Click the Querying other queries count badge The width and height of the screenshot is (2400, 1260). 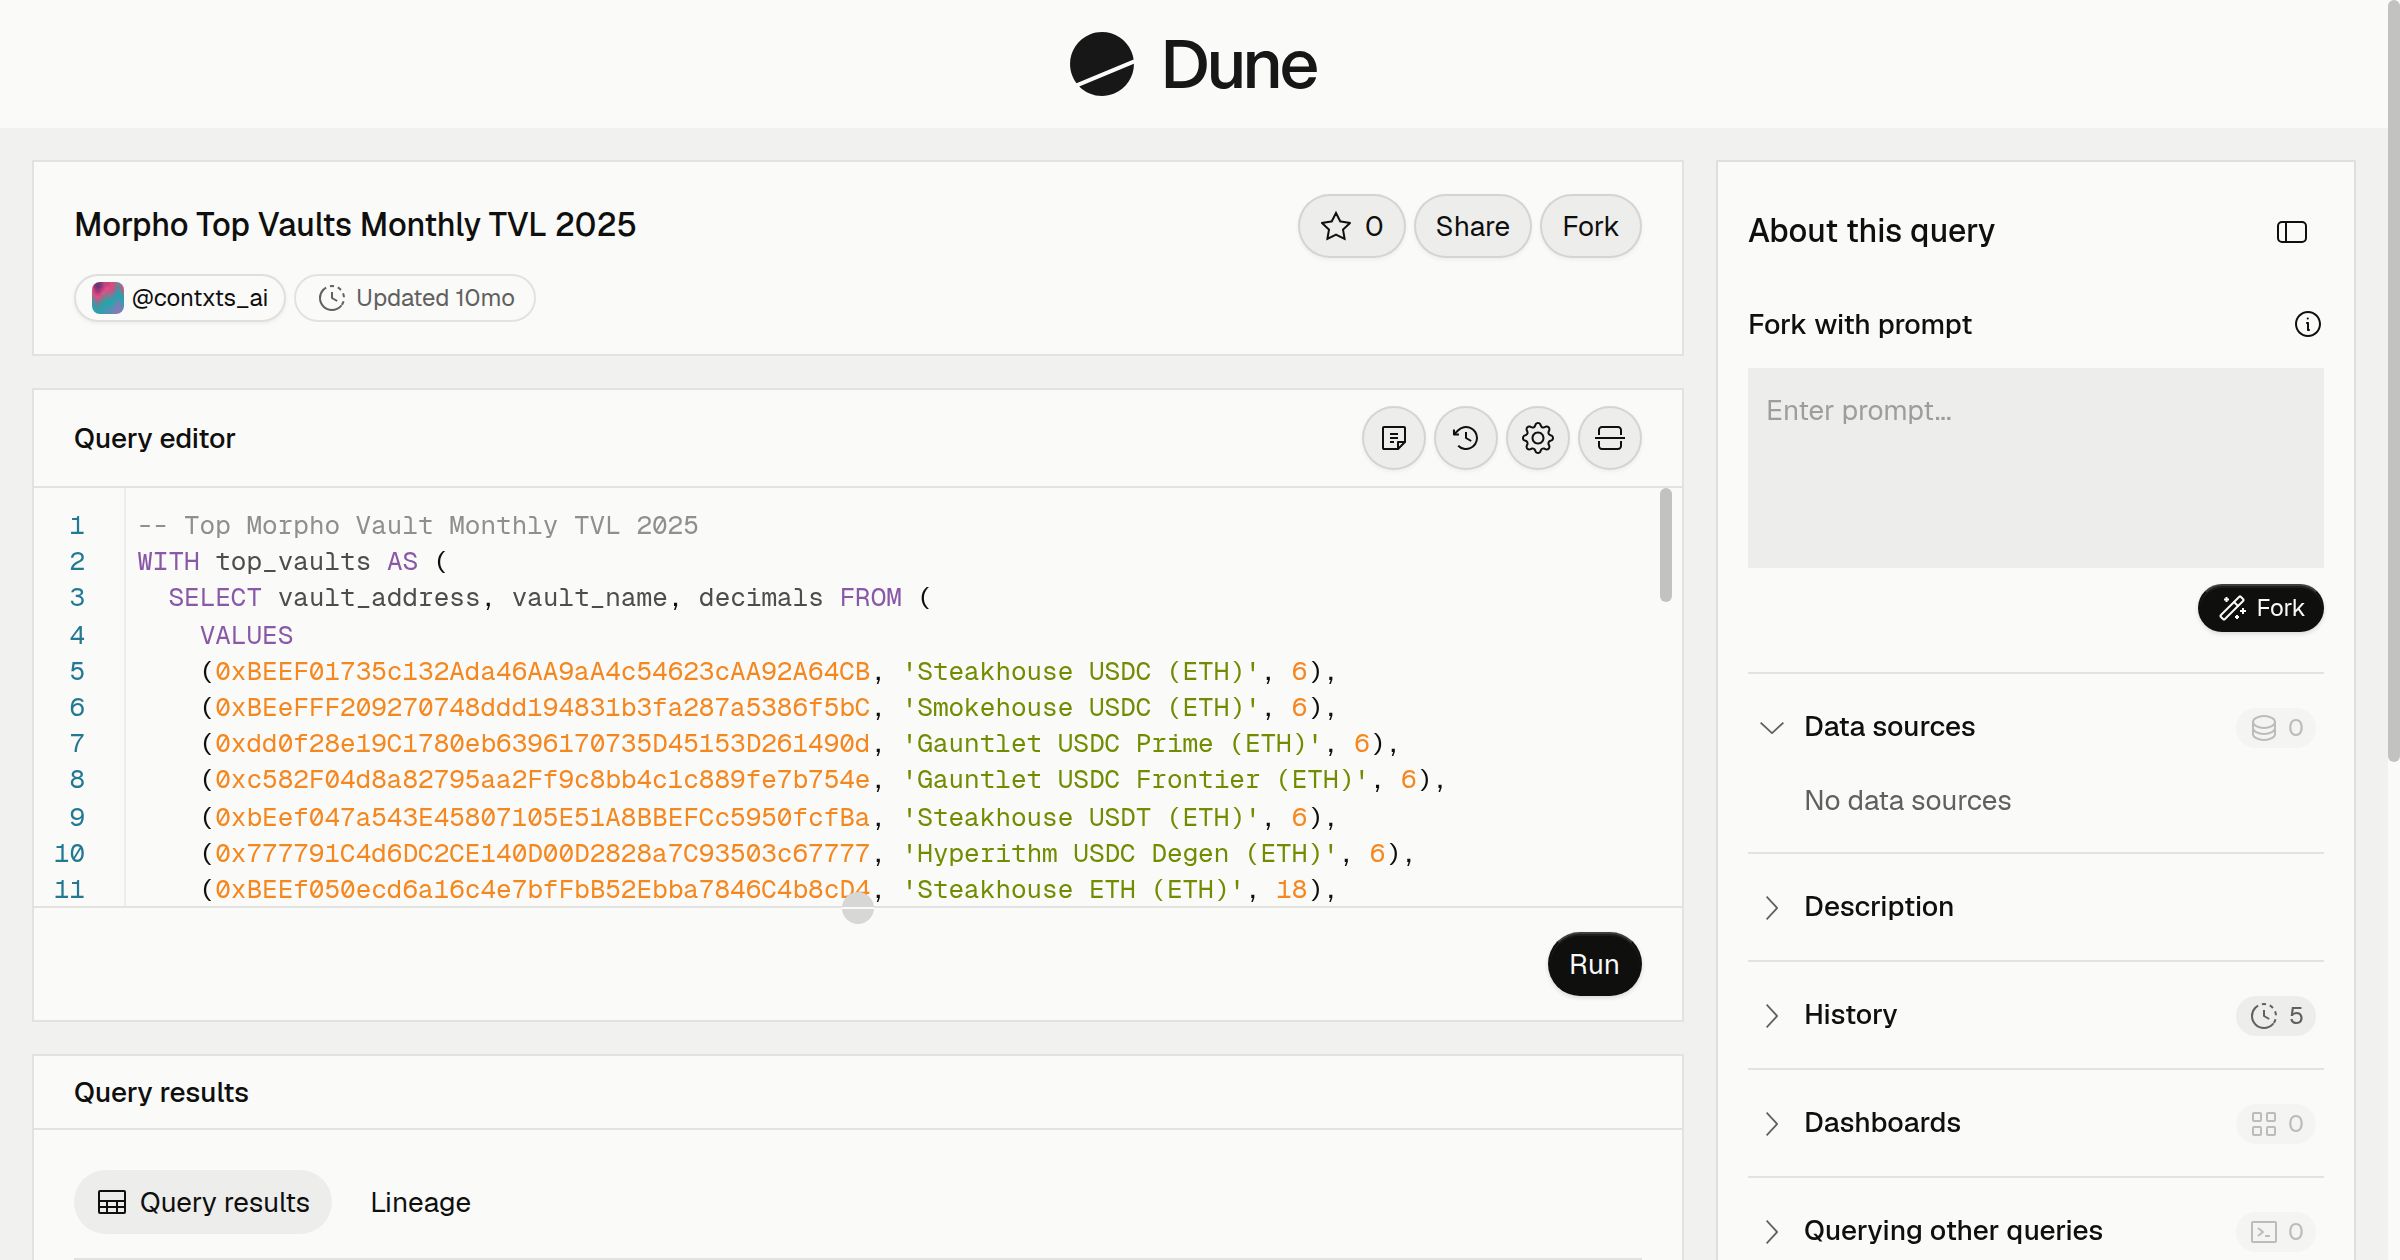click(2276, 1231)
